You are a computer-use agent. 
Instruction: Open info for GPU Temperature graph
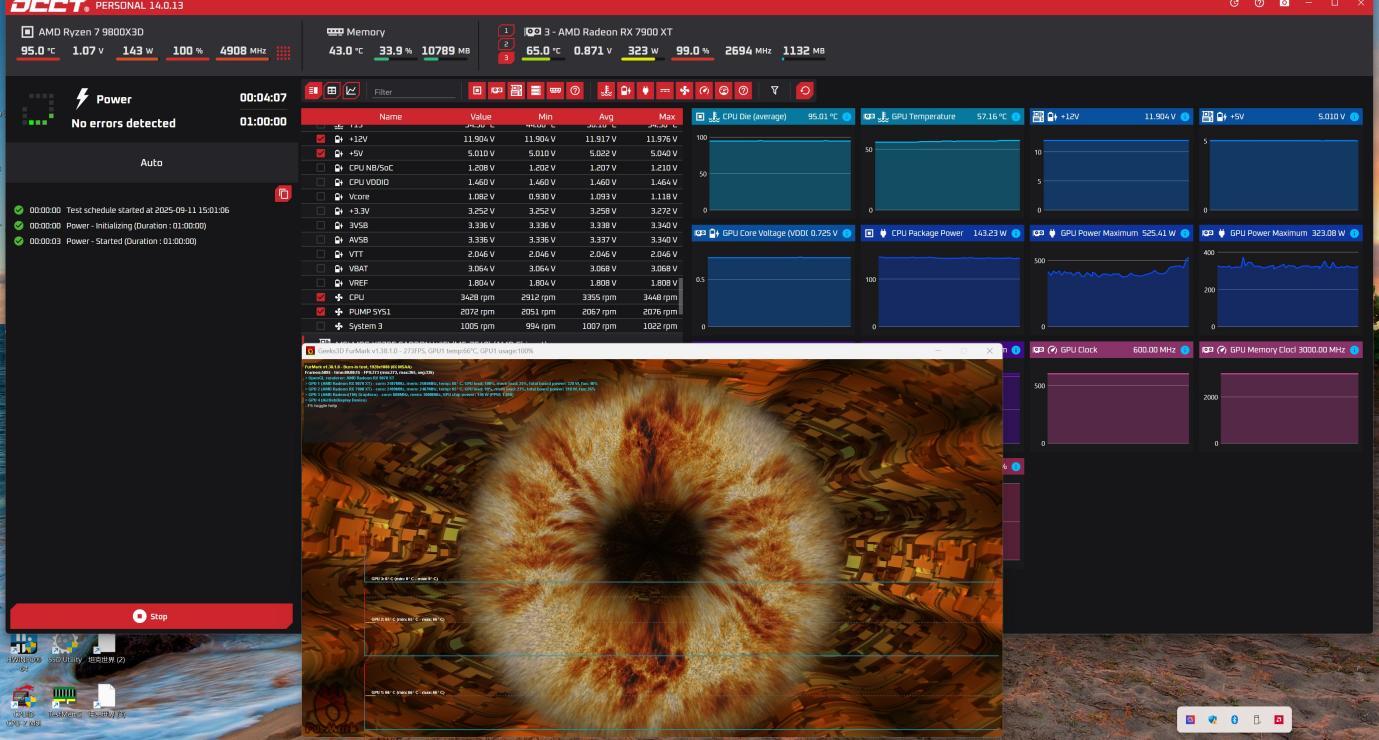(1016, 117)
